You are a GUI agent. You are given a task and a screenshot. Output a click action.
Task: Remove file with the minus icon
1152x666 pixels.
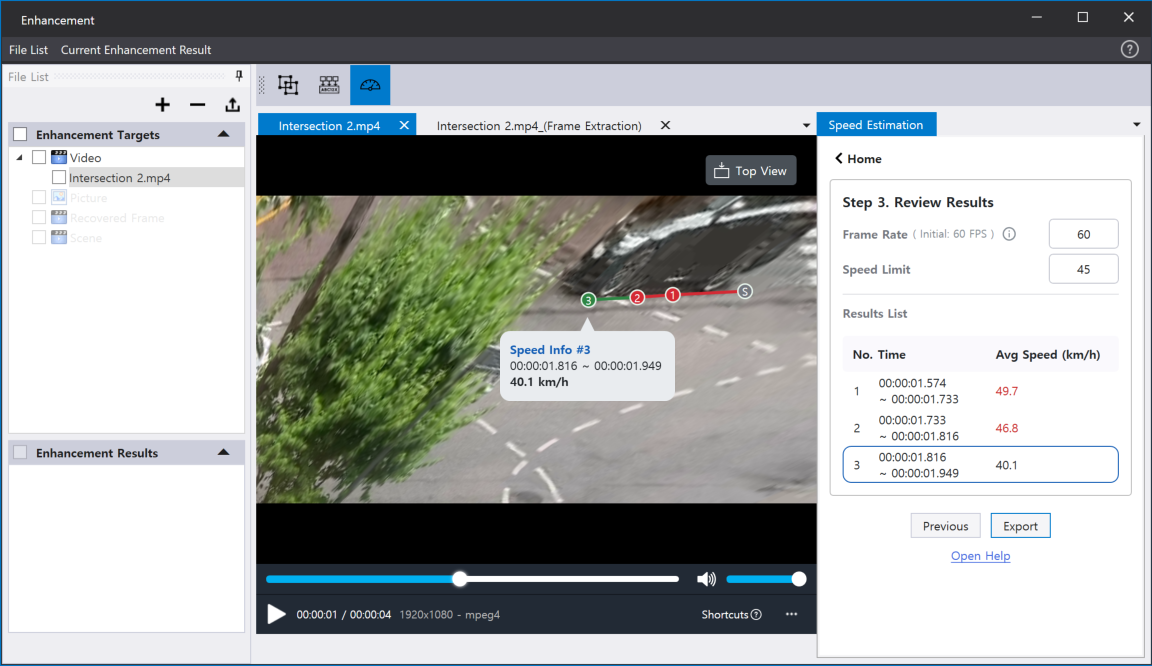[198, 105]
